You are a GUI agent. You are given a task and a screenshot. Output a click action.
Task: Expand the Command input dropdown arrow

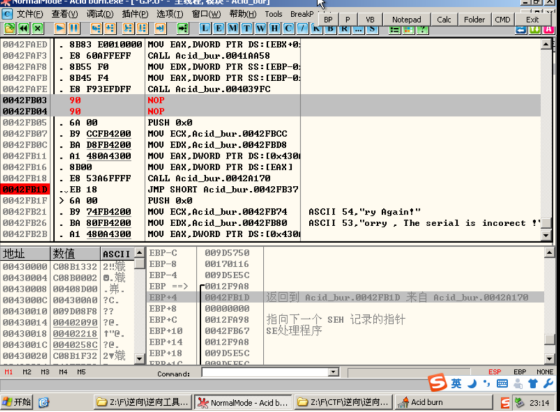(x=333, y=372)
